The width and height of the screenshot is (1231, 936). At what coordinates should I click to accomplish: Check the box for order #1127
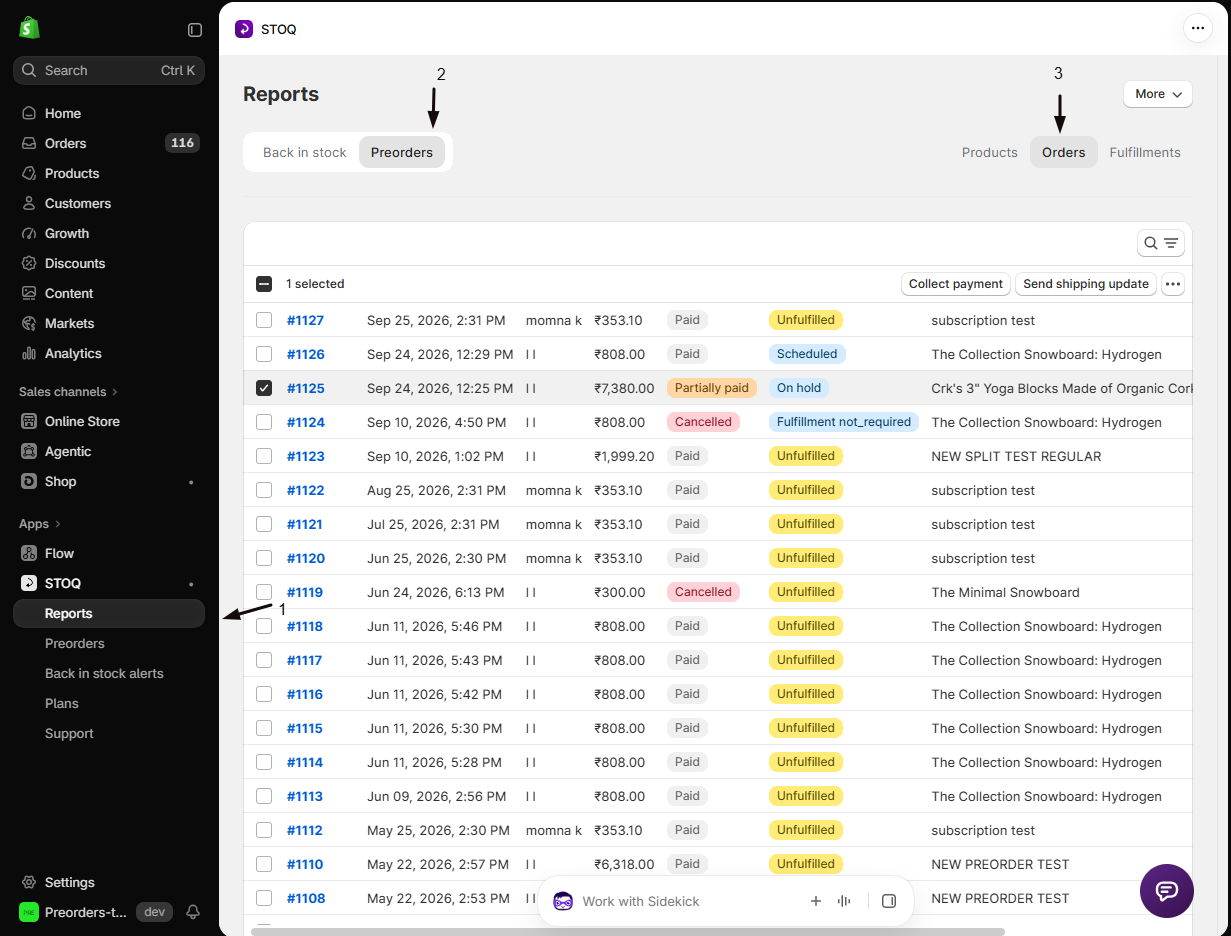click(x=264, y=320)
